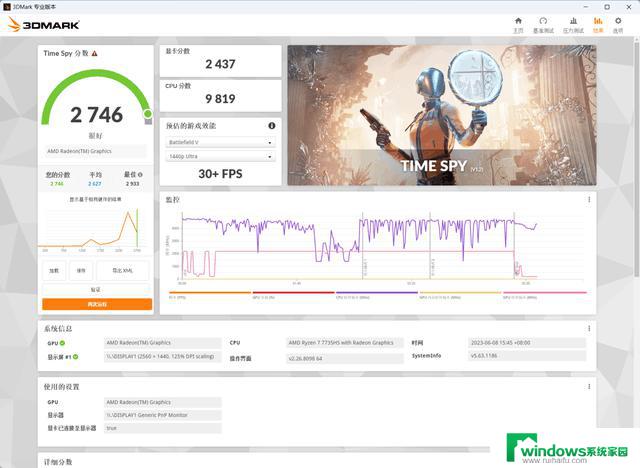Click the best score 2 933 value
This screenshot has width=640, height=468.
tap(133, 184)
